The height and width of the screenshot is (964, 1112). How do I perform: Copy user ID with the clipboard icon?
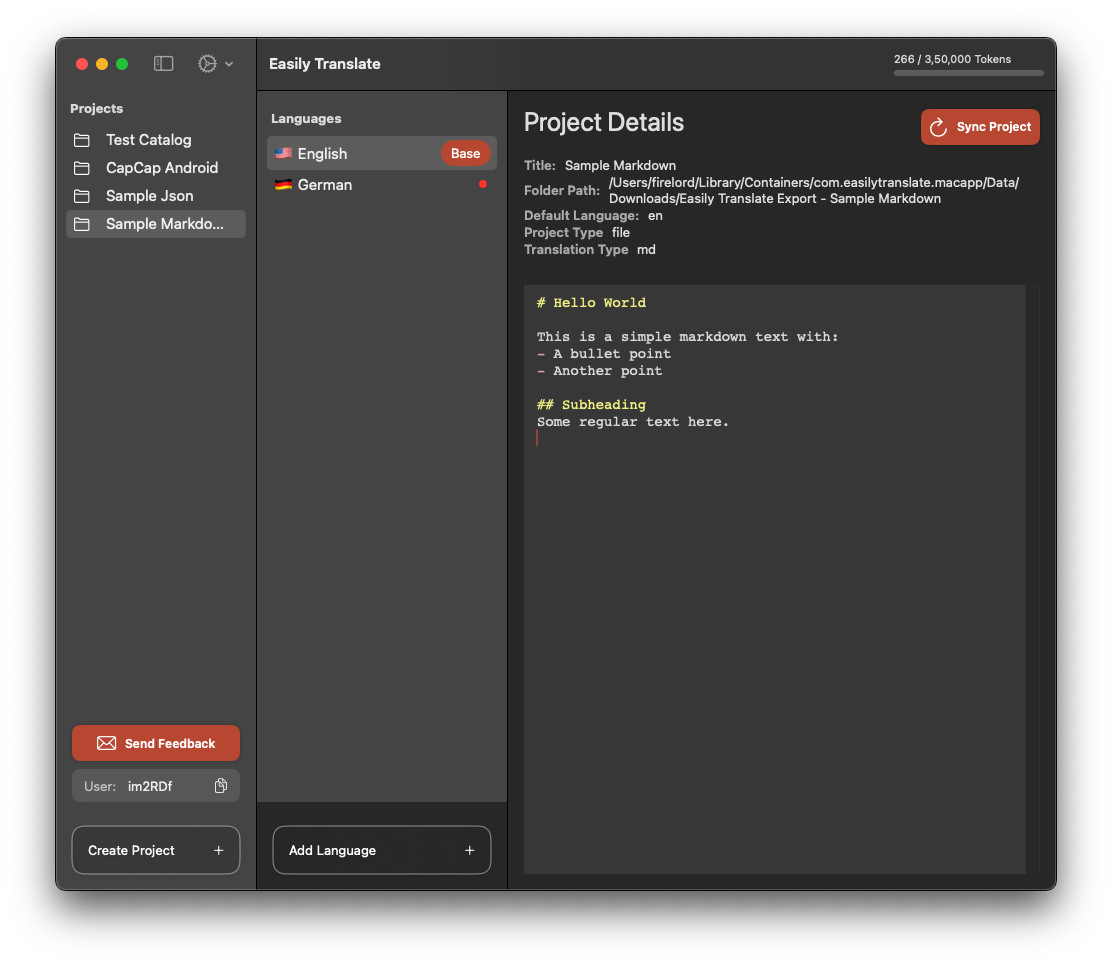(221, 786)
